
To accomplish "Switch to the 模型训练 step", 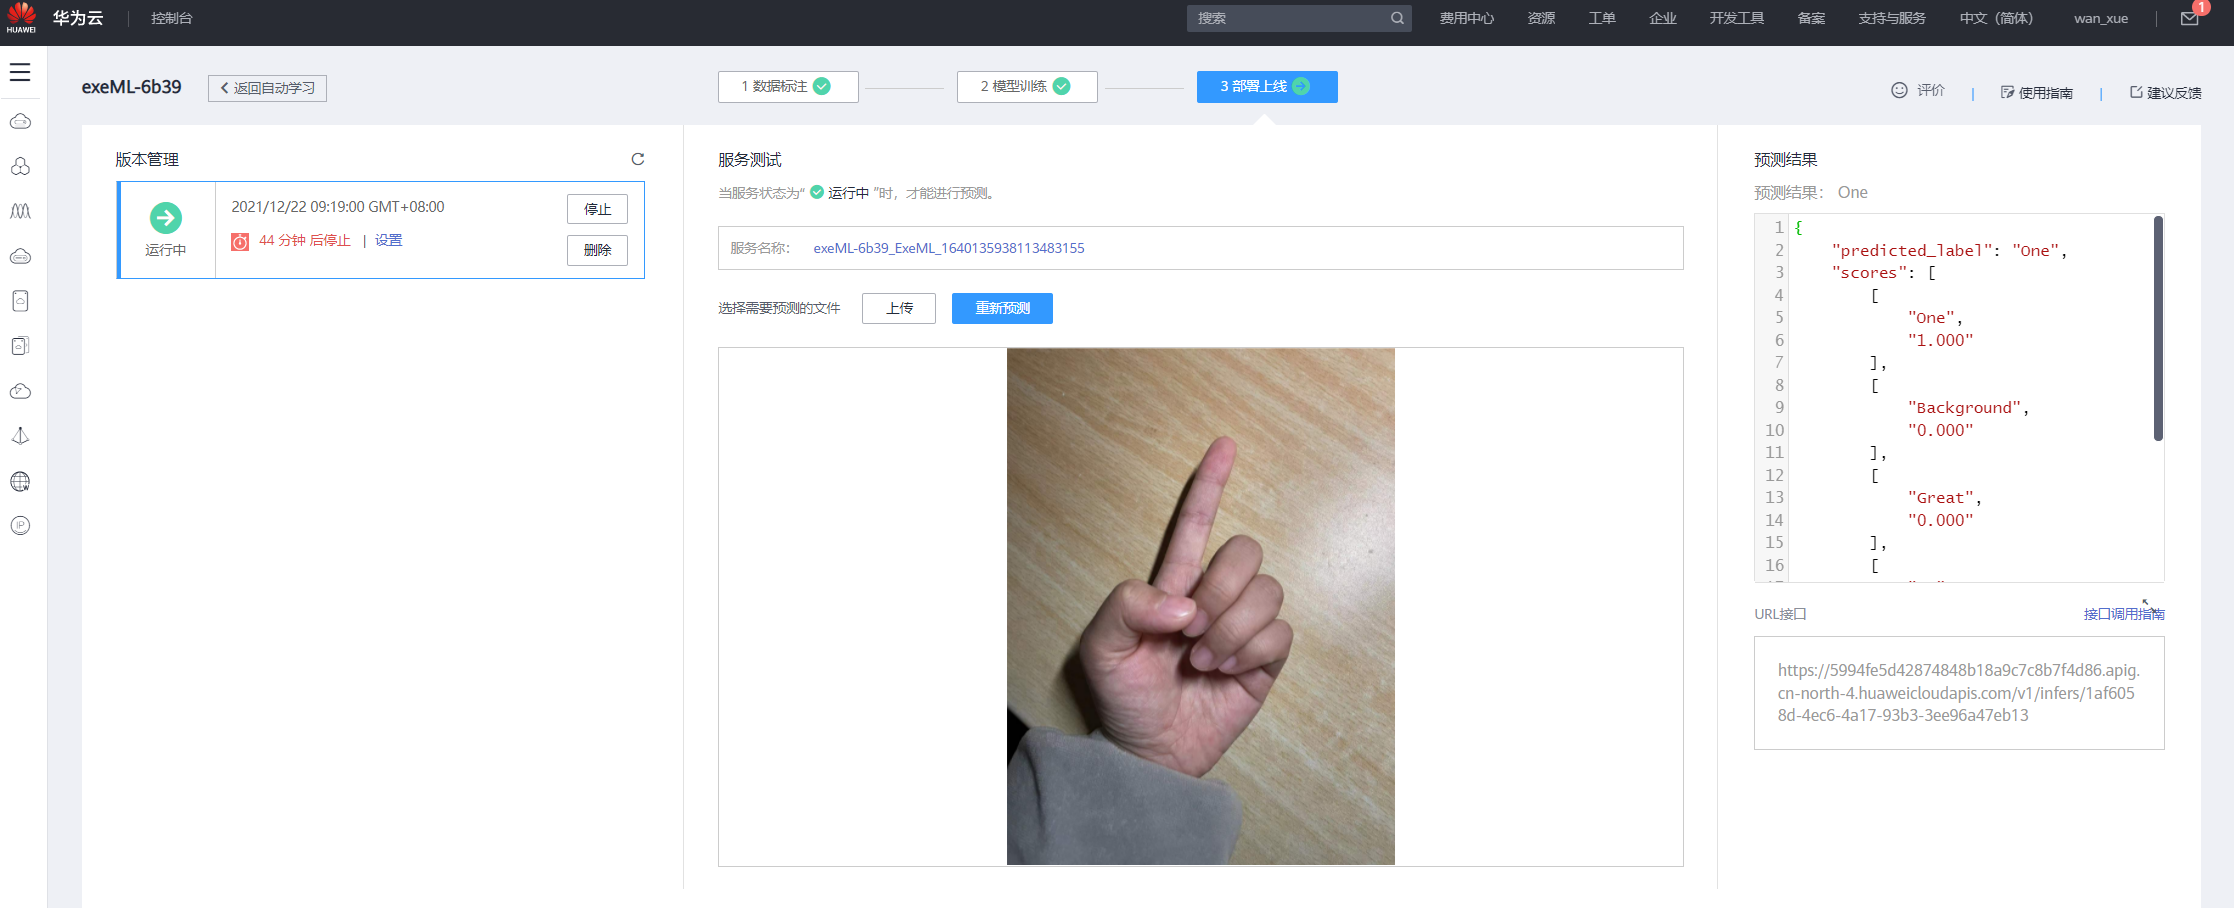I will [x=1026, y=86].
